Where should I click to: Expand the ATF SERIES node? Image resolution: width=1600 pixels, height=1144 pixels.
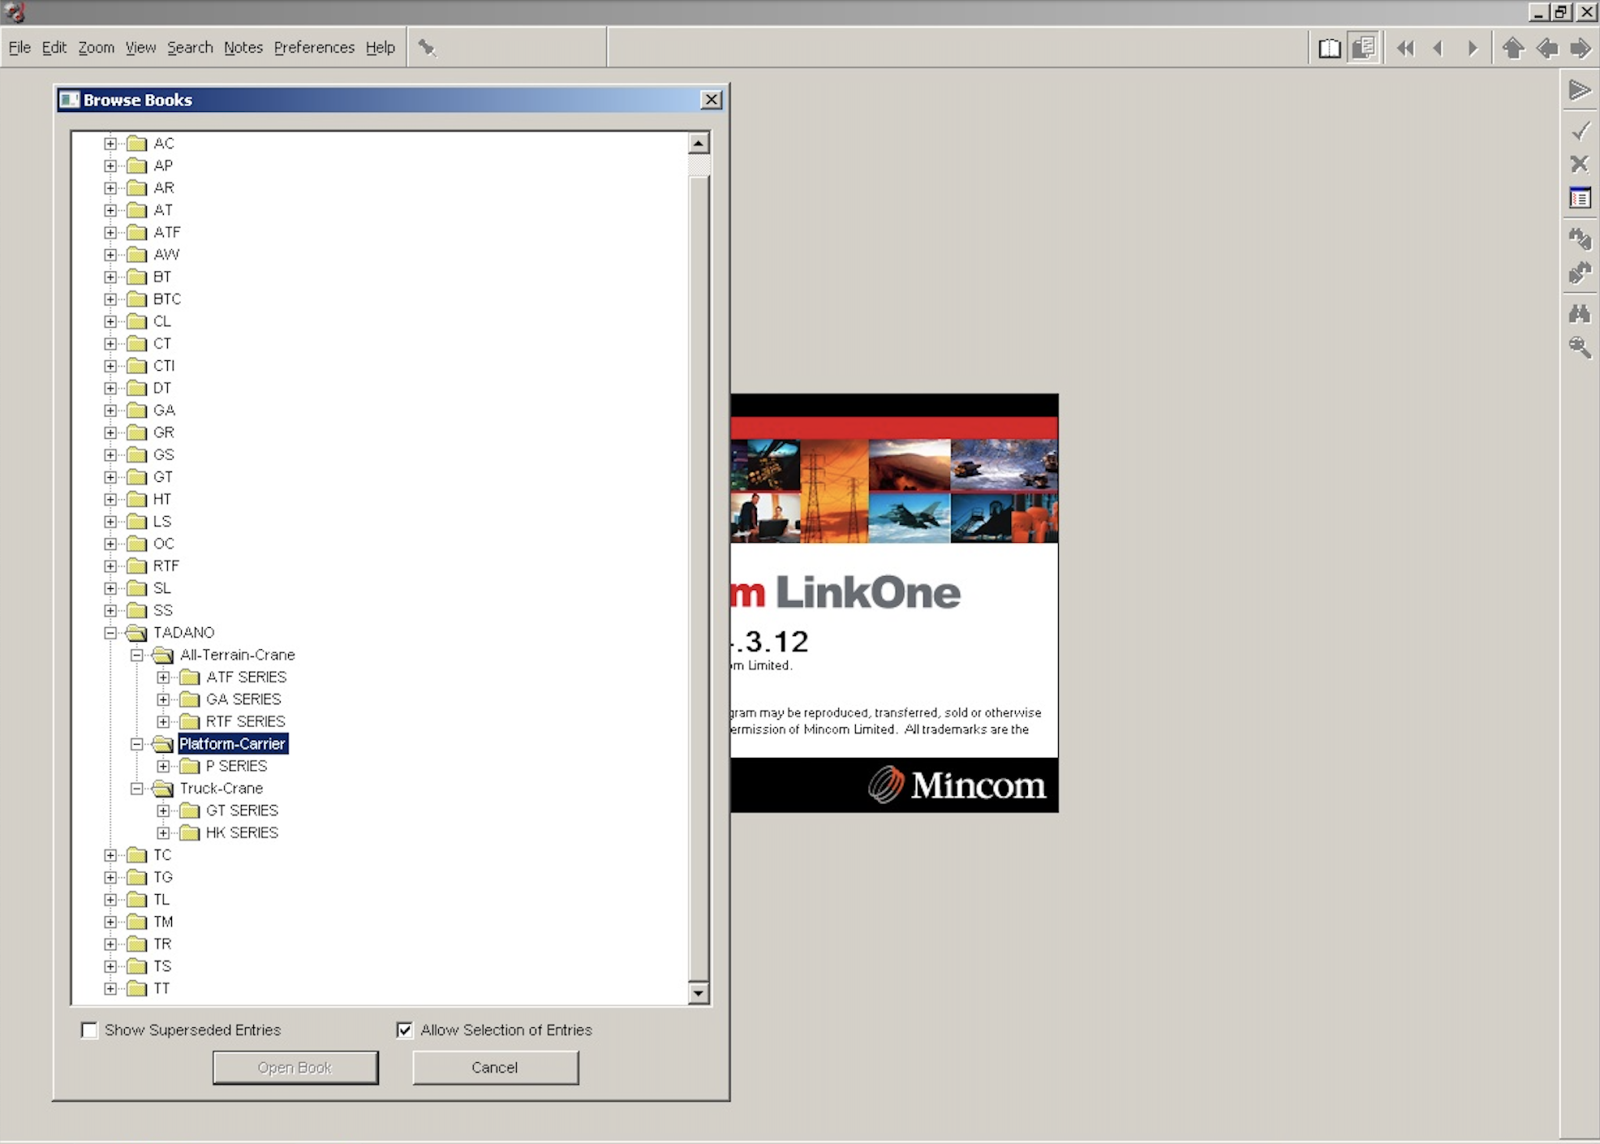point(163,677)
